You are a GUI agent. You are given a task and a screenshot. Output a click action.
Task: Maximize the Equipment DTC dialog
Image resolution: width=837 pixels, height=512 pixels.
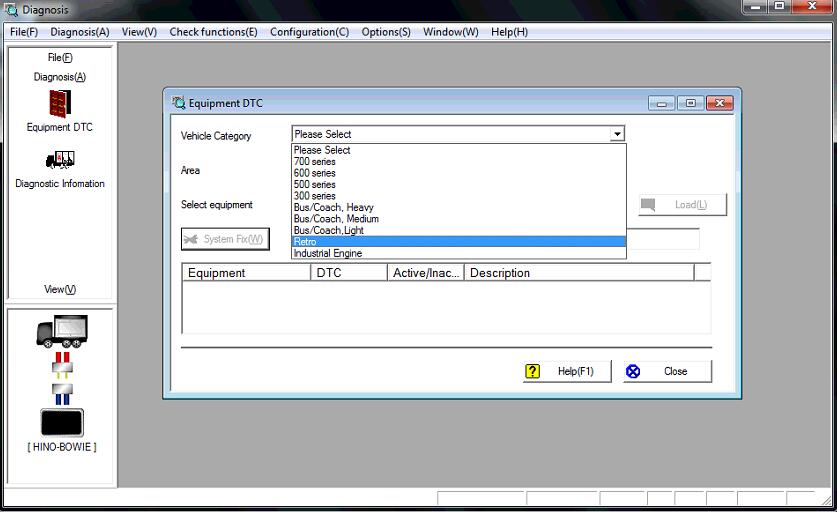tap(690, 103)
